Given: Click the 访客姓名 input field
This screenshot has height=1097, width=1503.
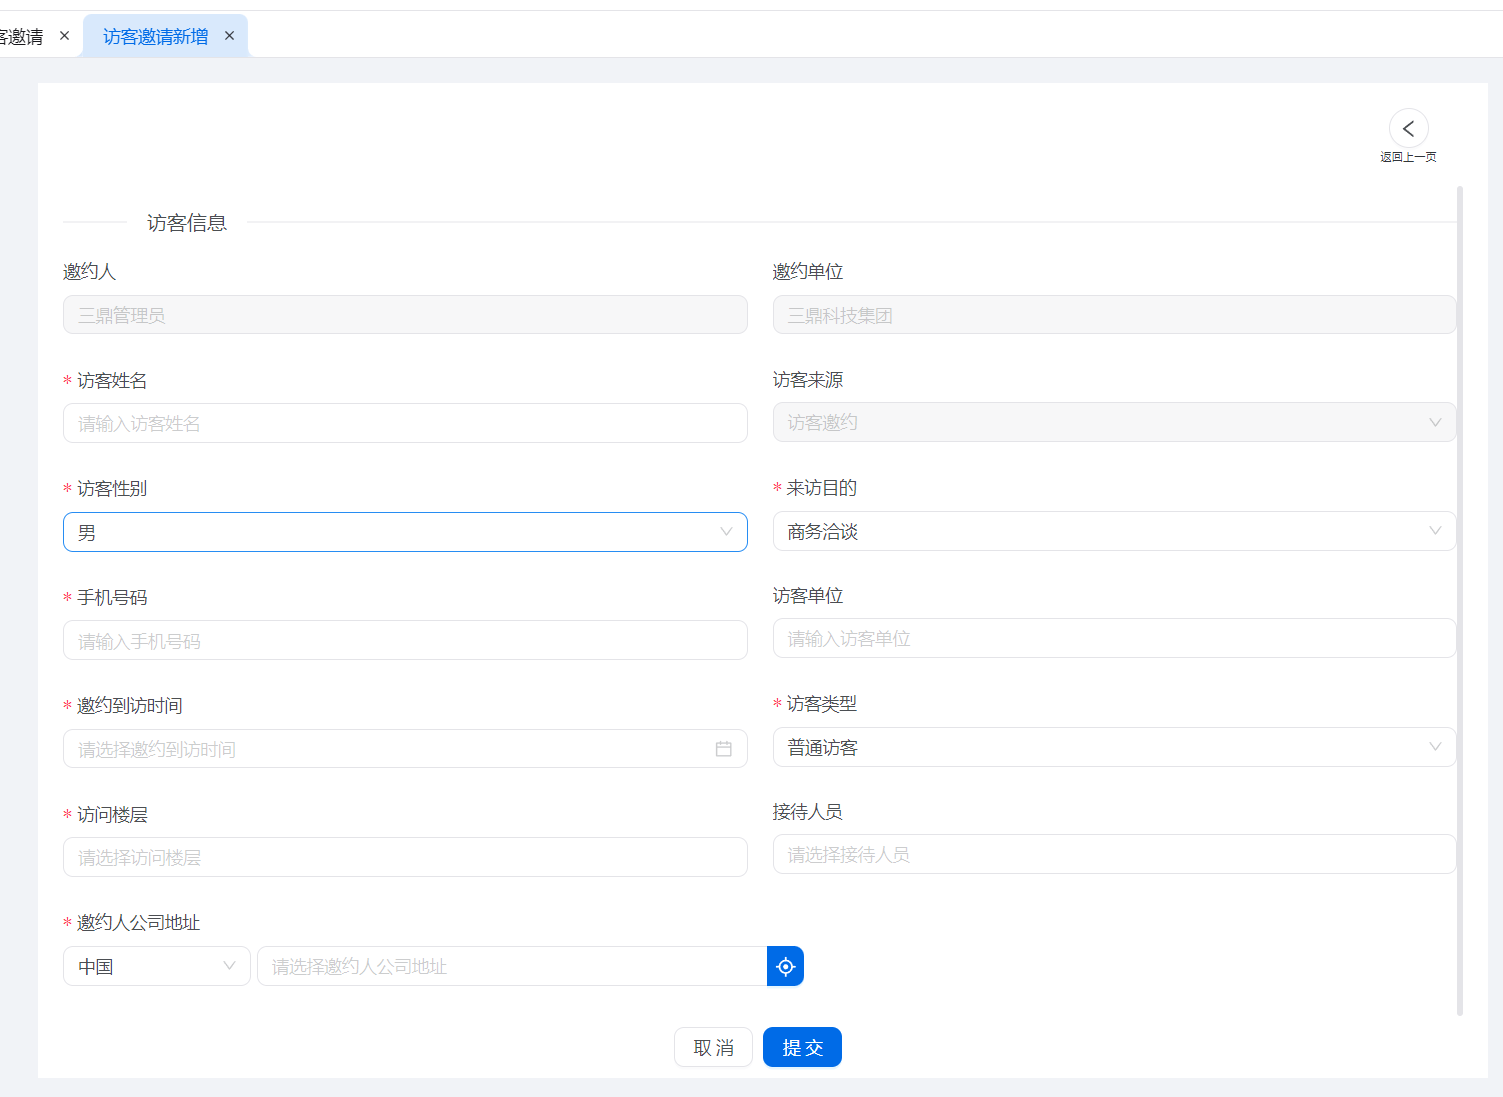Looking at the screenshot, I should pos(405,423).
